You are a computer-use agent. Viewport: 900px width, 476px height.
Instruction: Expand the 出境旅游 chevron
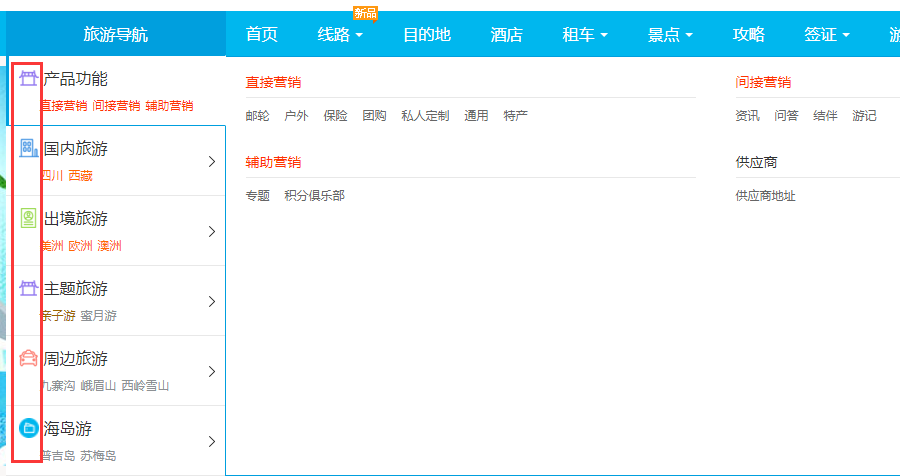(x=211, y=232)
